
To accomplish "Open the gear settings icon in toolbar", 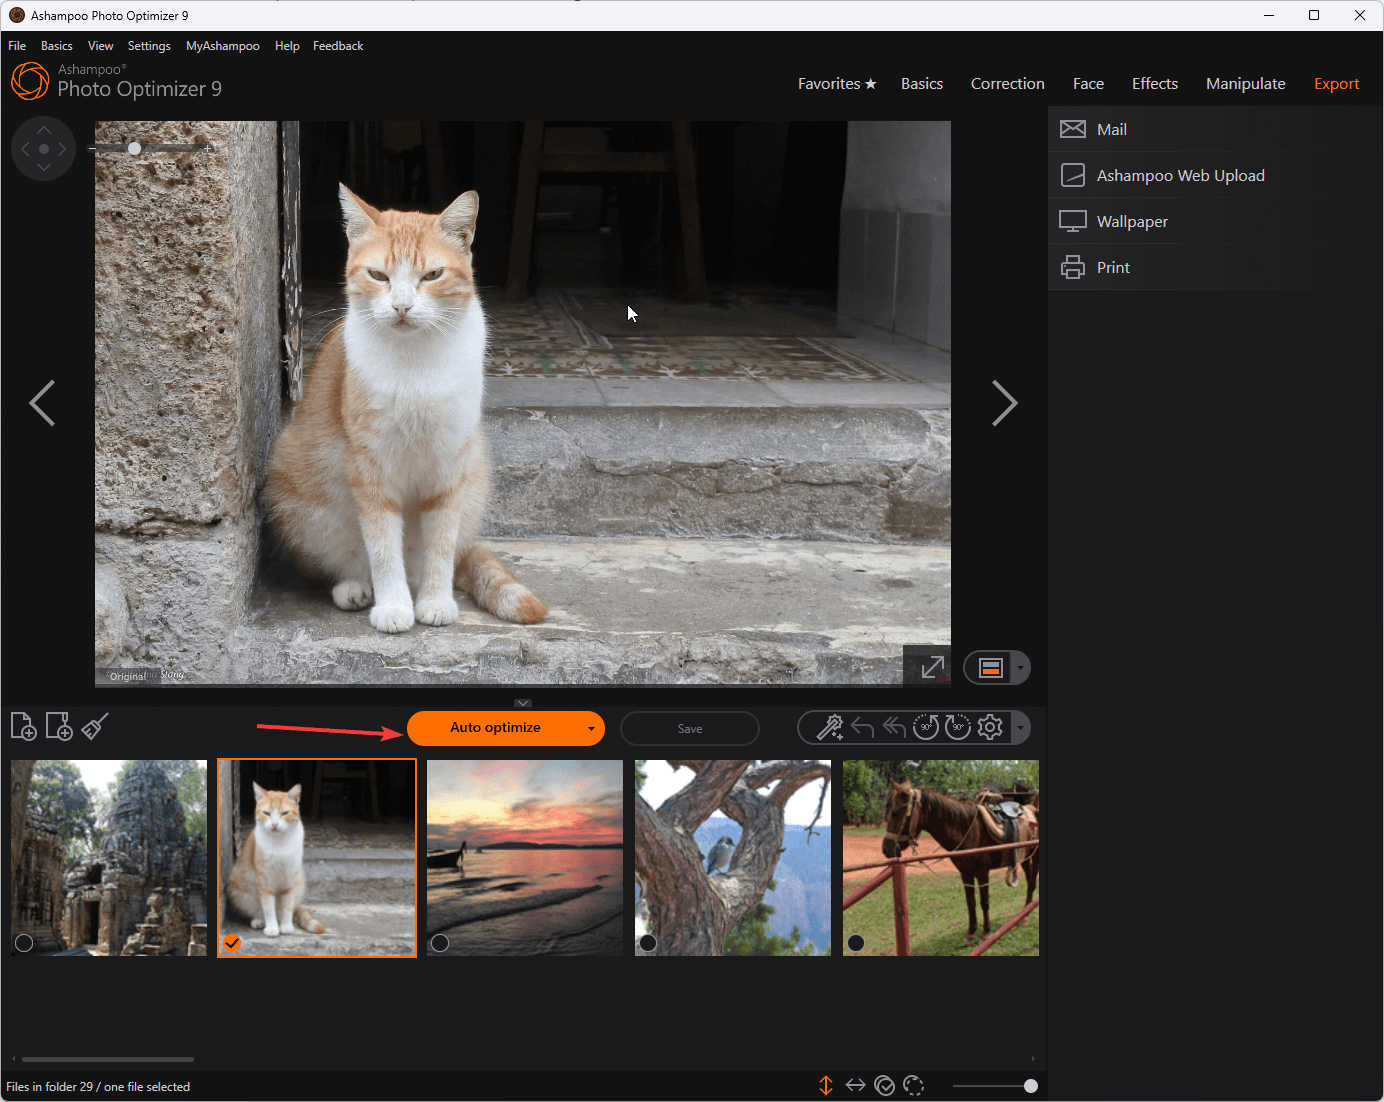I will (990, 727).
